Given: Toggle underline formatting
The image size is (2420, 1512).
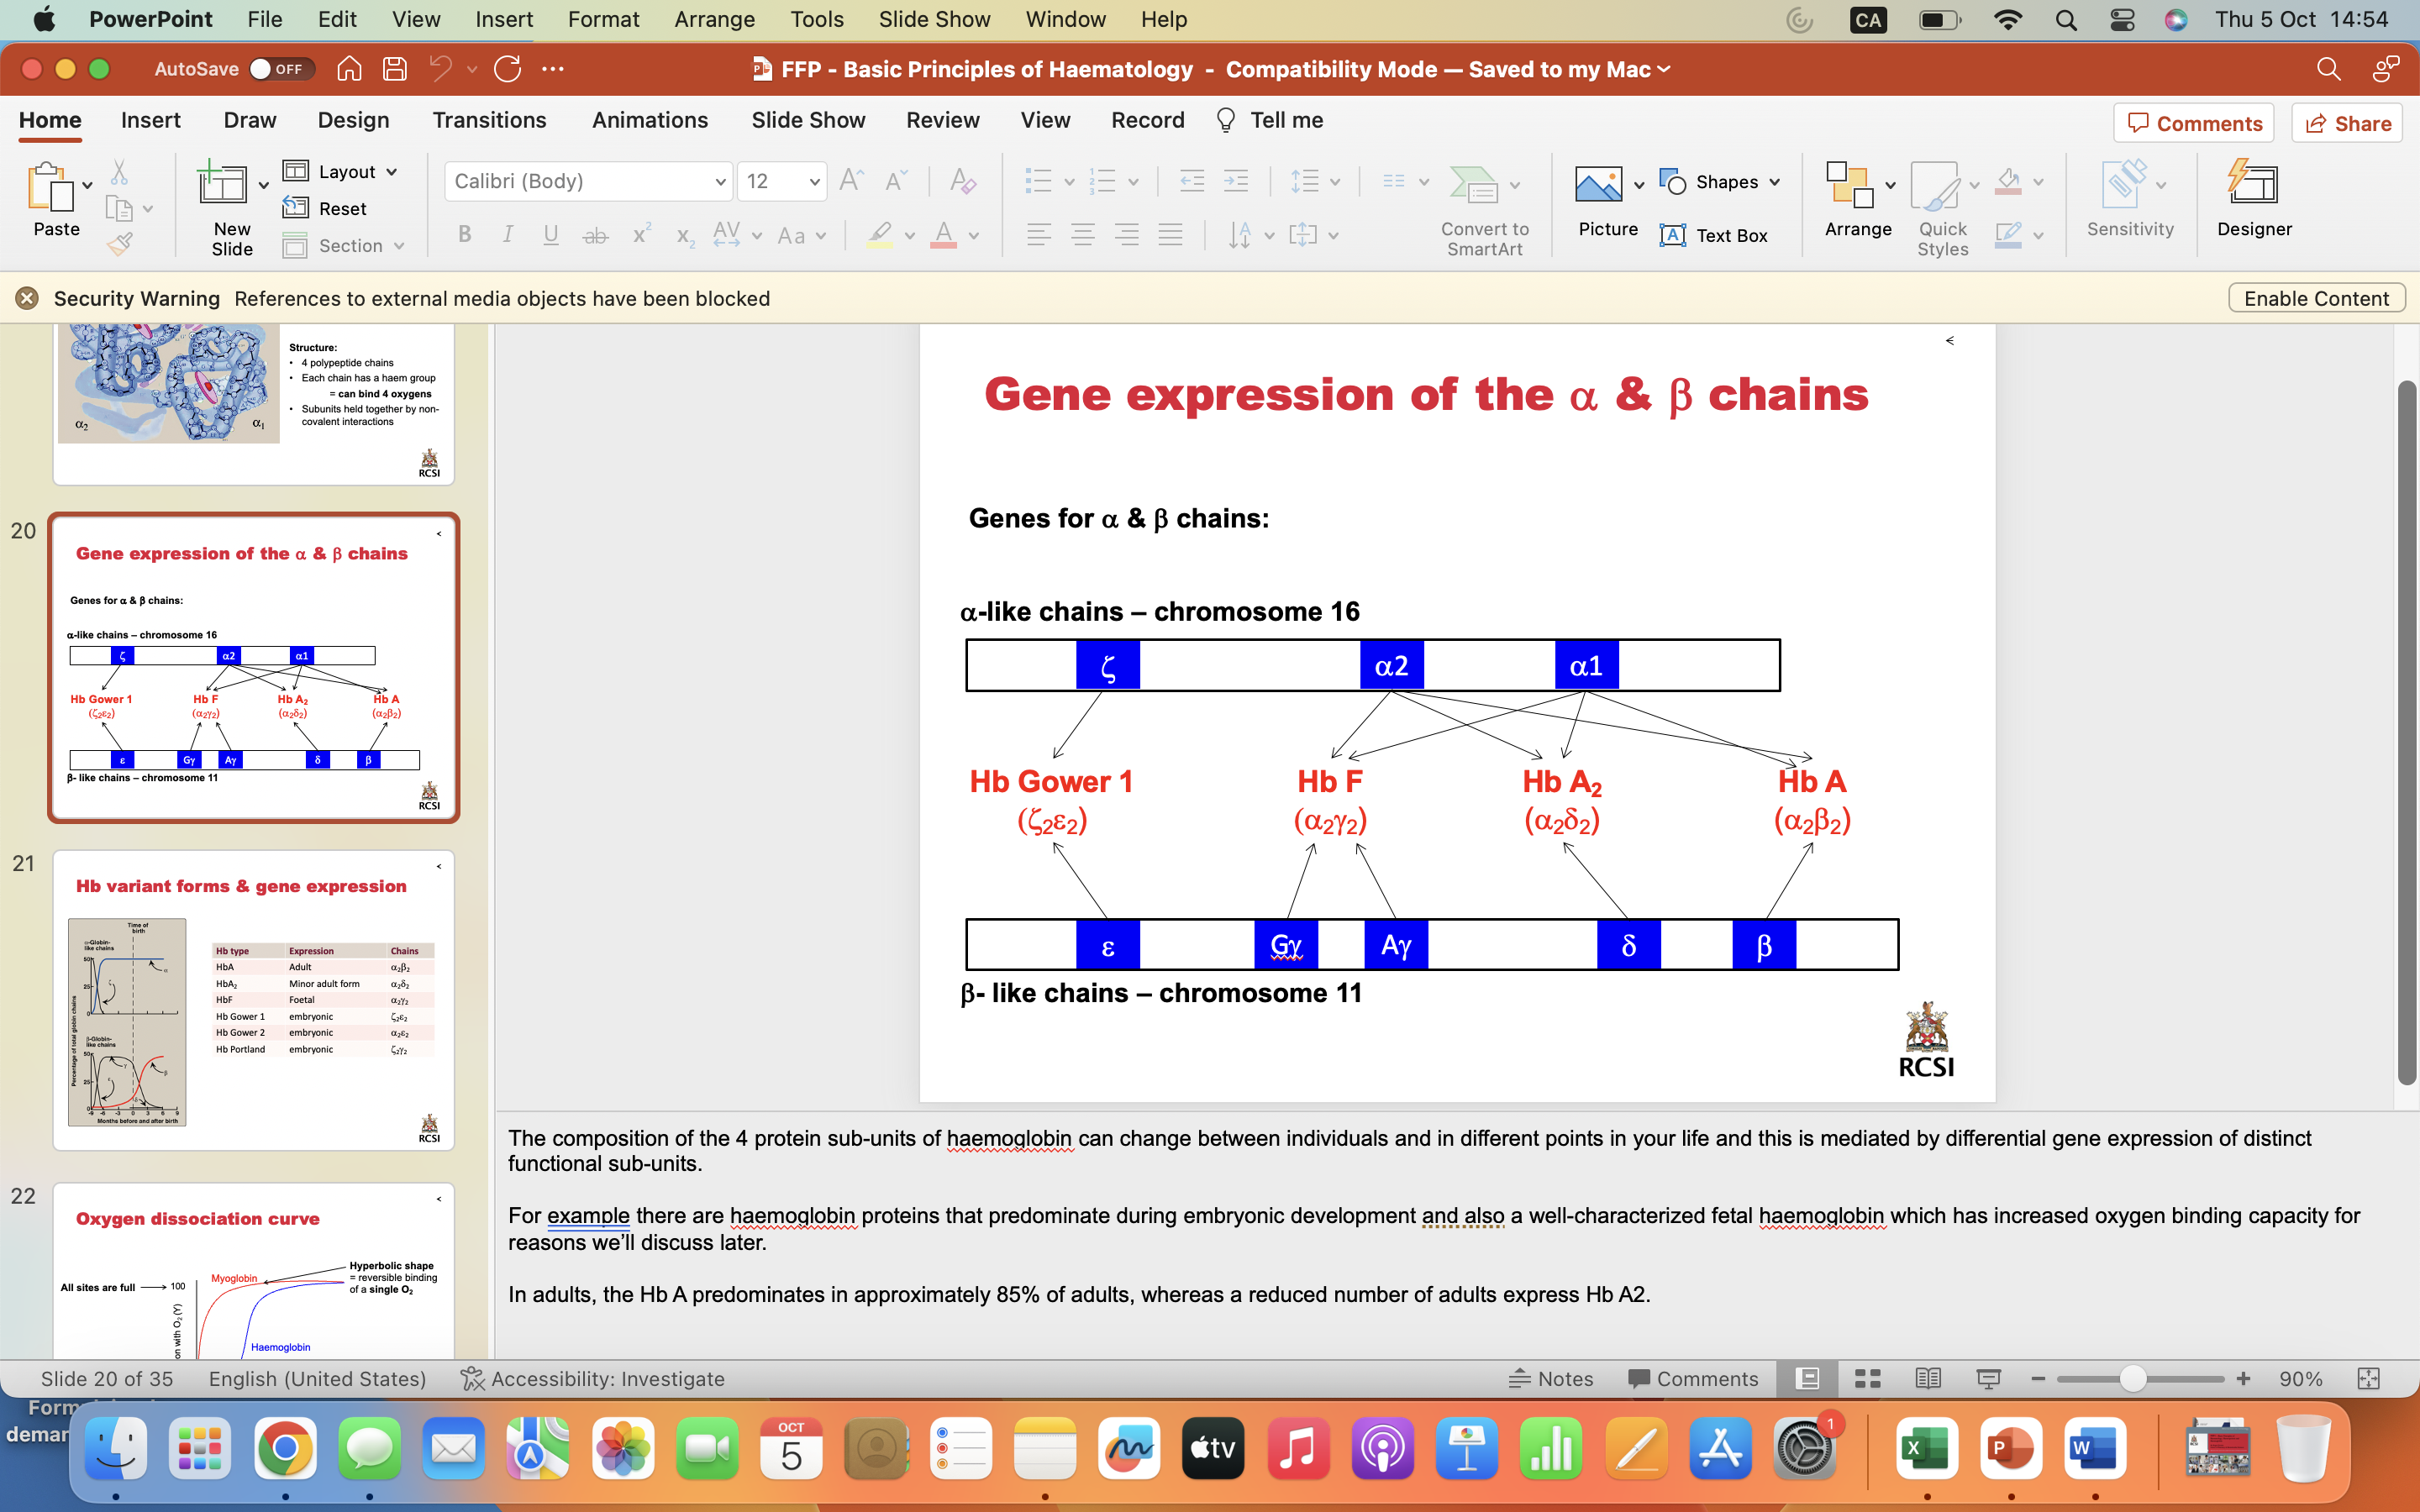Looking at the screenshot, I should [x=550, y=234].
